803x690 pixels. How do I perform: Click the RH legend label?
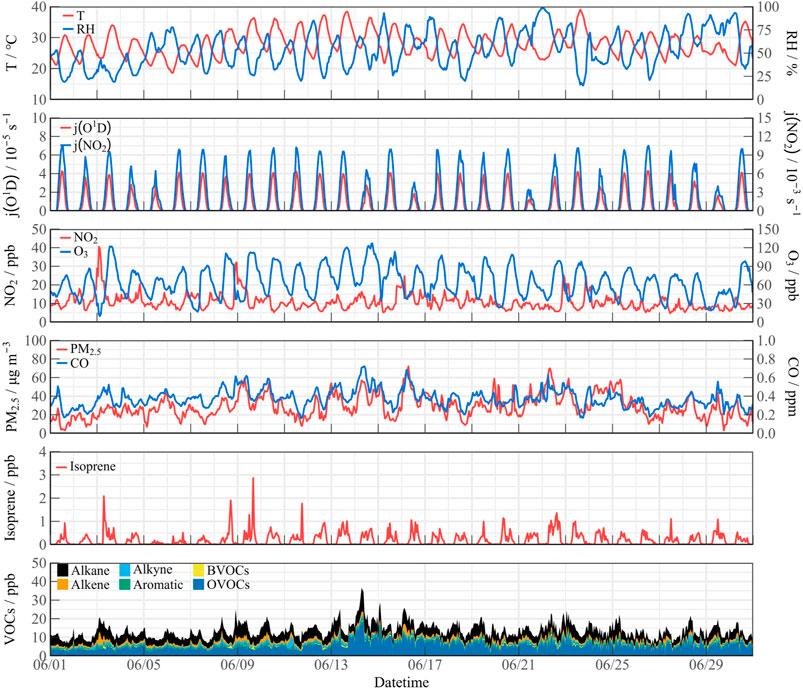86,29
